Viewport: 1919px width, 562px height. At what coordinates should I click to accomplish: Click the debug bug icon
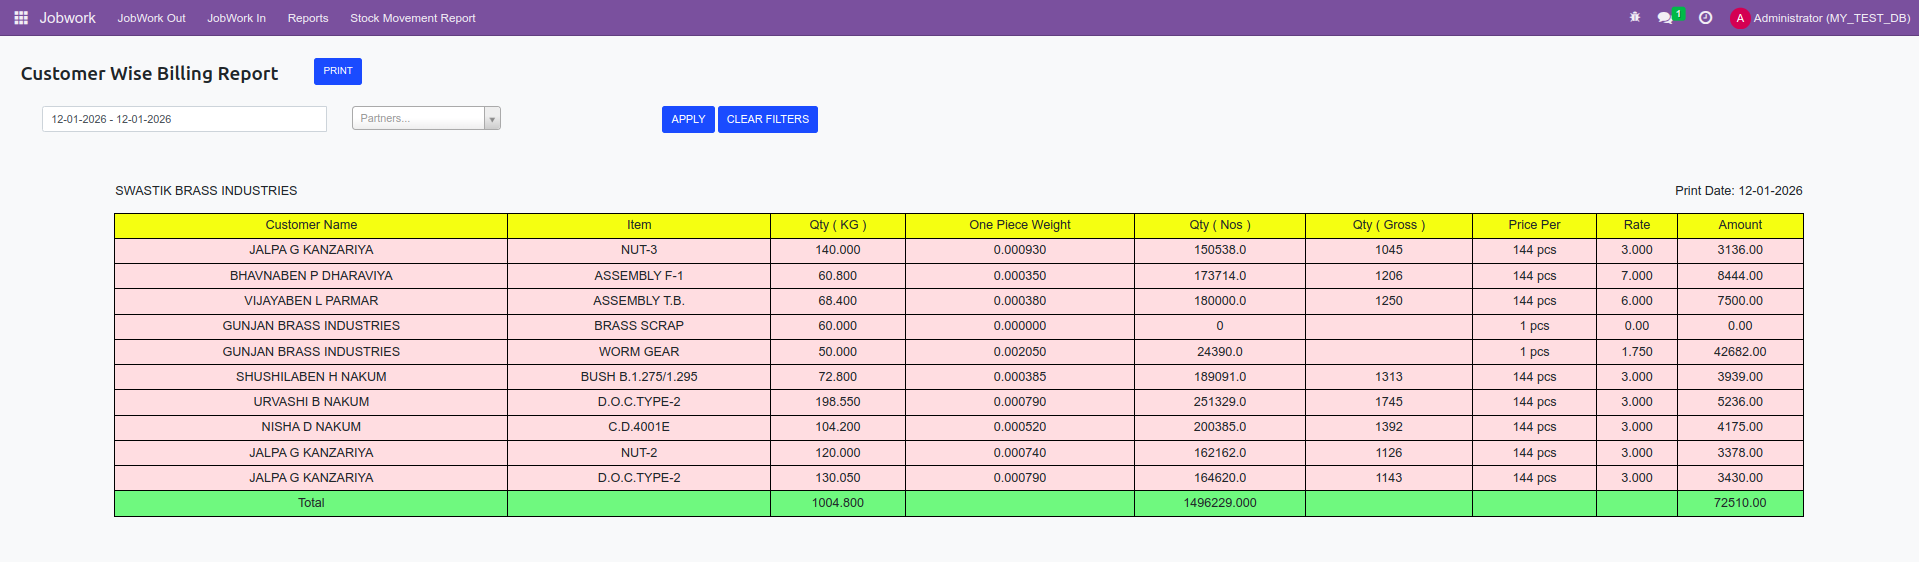tap(1635, 18)
